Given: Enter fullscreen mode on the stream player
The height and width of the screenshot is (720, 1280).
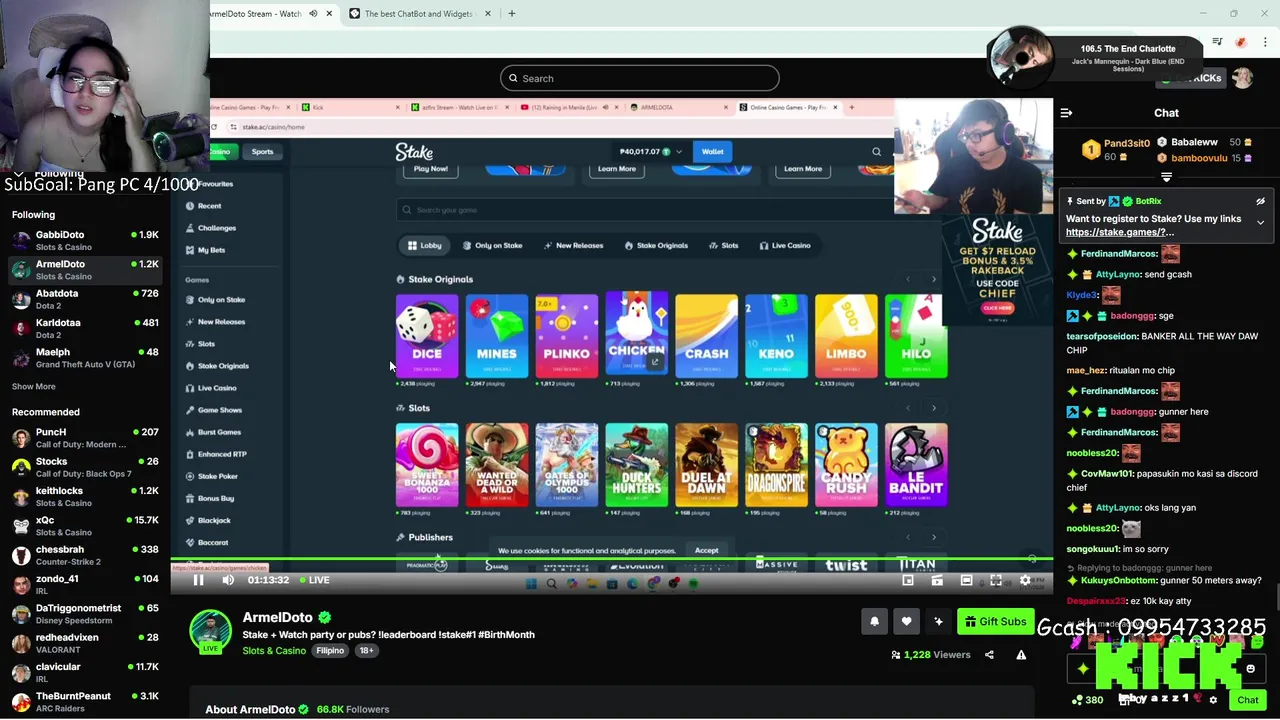Looking at the screenshot, I should pos(995,580).
